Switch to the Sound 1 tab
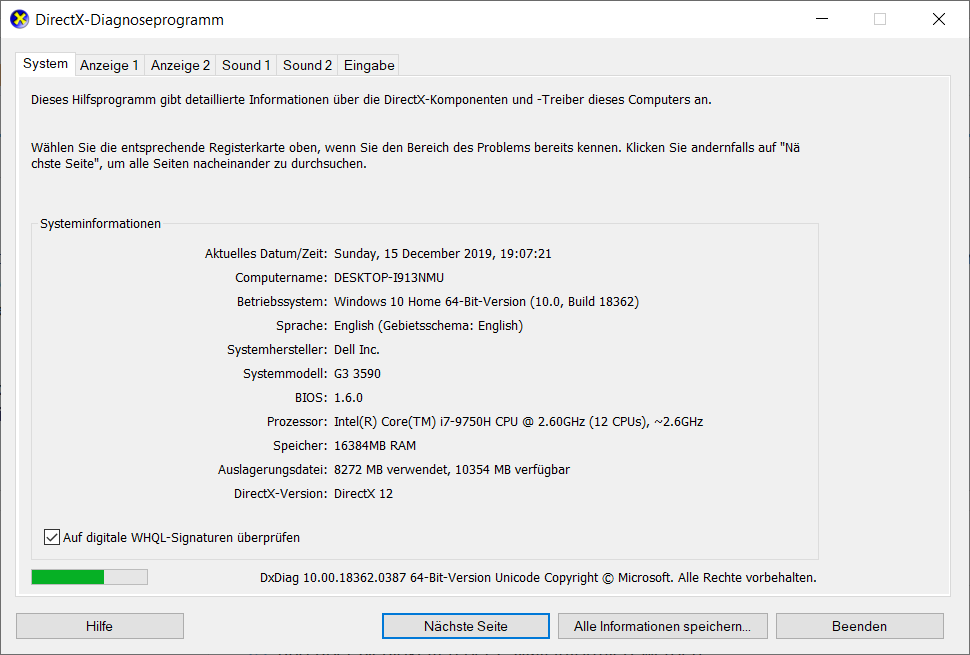 pos(246,65)
